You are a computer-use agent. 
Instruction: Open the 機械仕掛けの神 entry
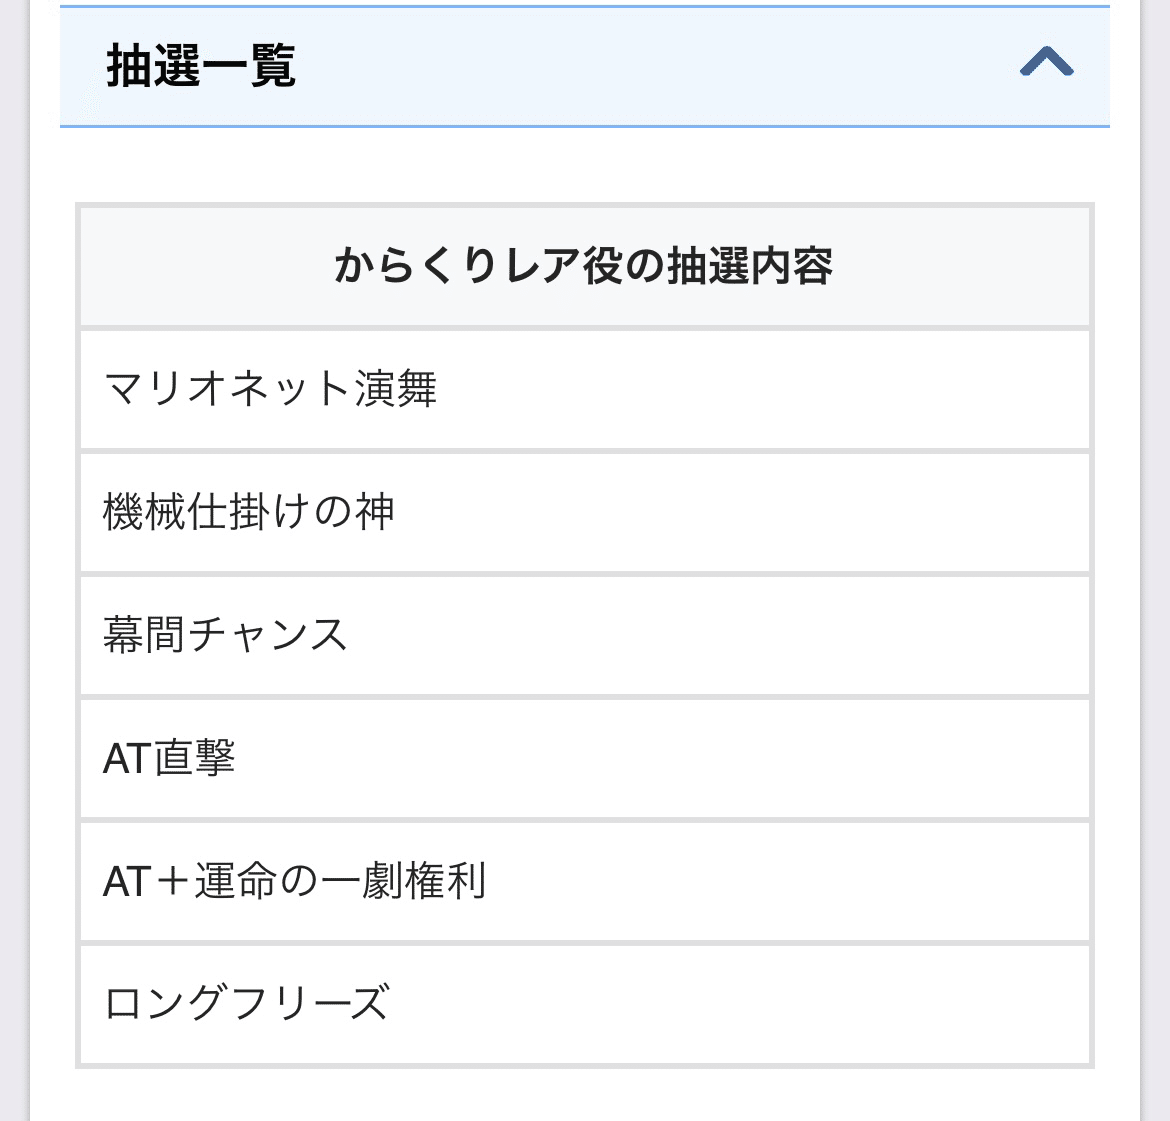(585, 513)
